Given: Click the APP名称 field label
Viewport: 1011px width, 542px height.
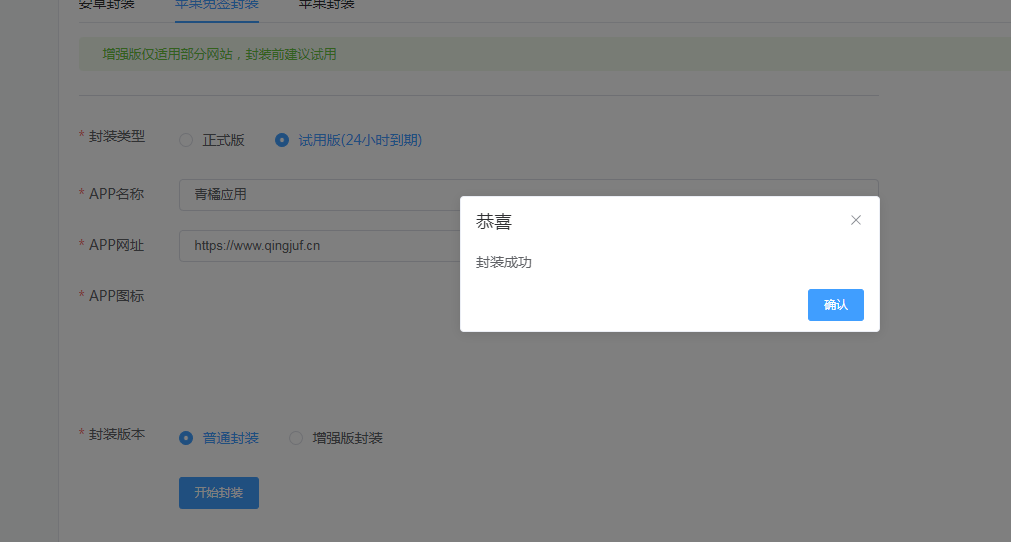Looking at the screenshot, I should pos(116,194).
